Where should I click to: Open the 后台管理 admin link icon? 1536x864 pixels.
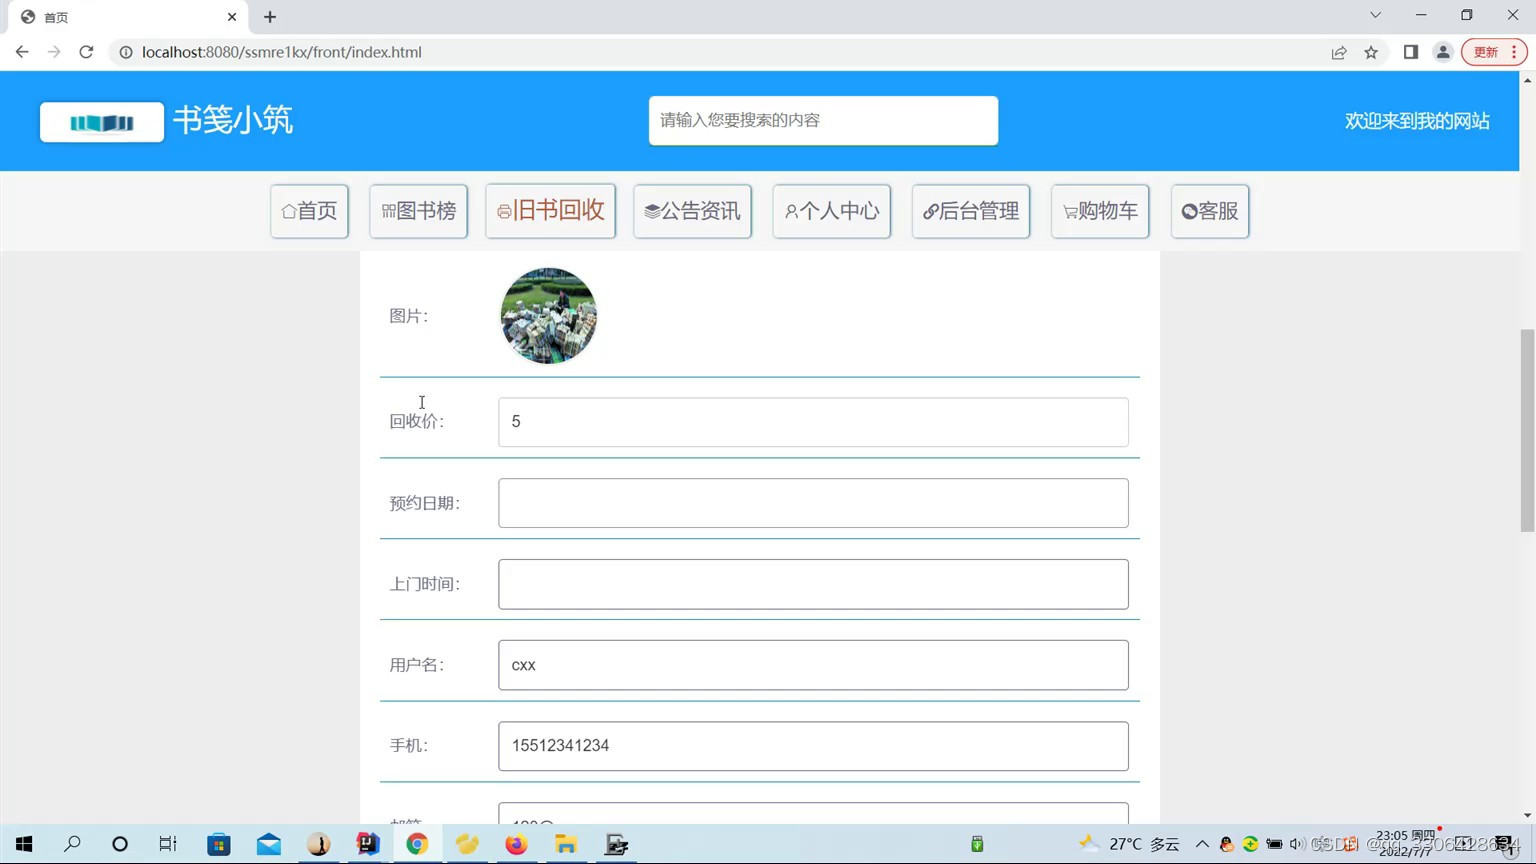[x=930, y=211]
